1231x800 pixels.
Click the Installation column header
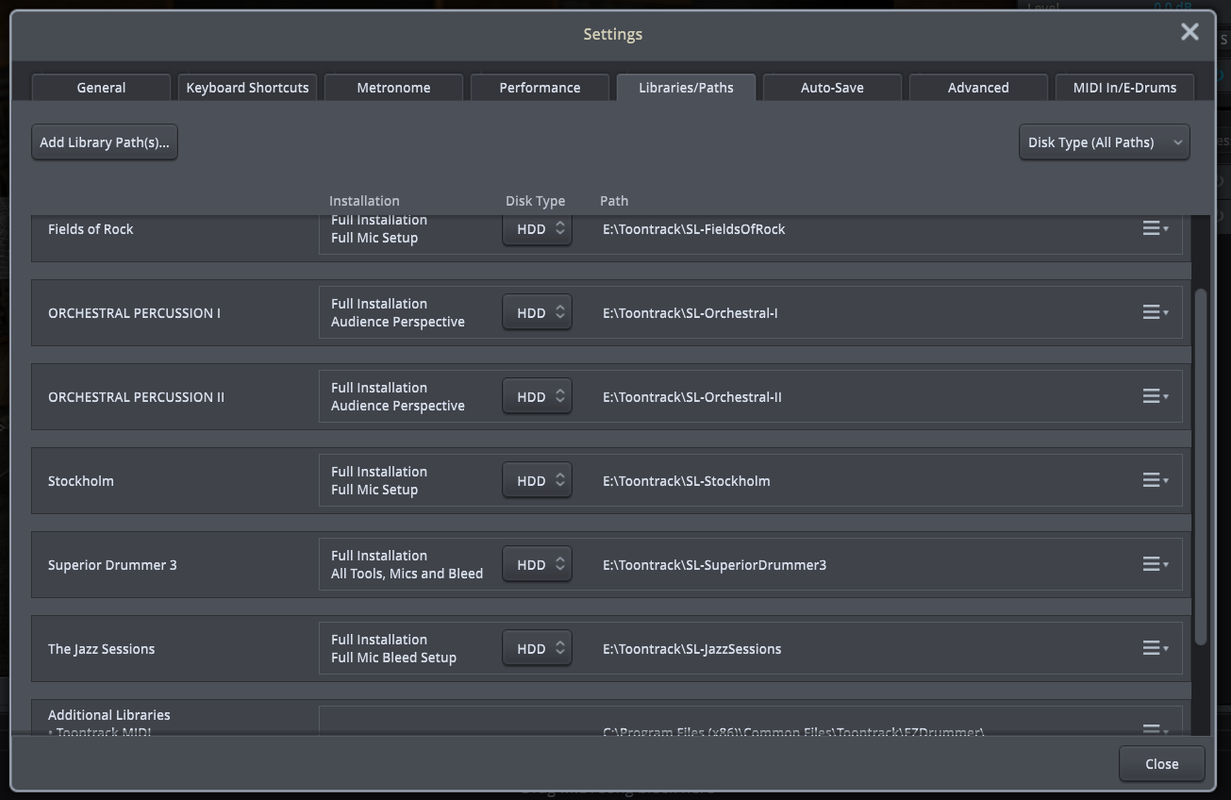pyautogui.click(x=364, y=201)
